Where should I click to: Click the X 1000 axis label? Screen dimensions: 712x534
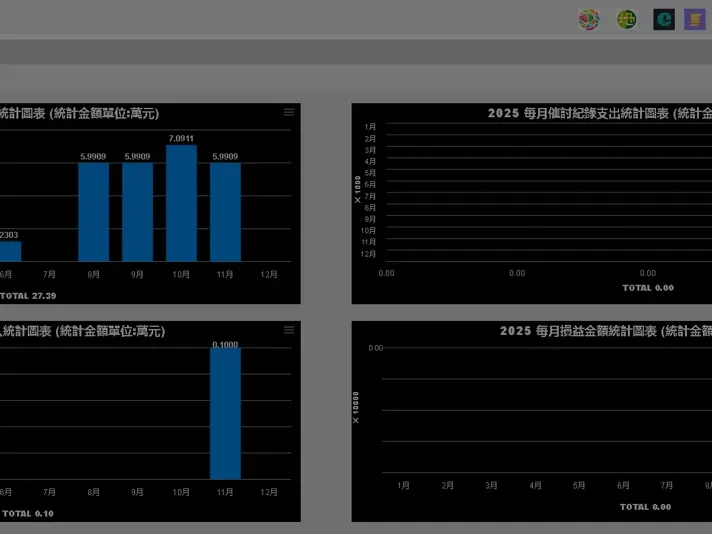pyautogui.click(x=358, y=189)
